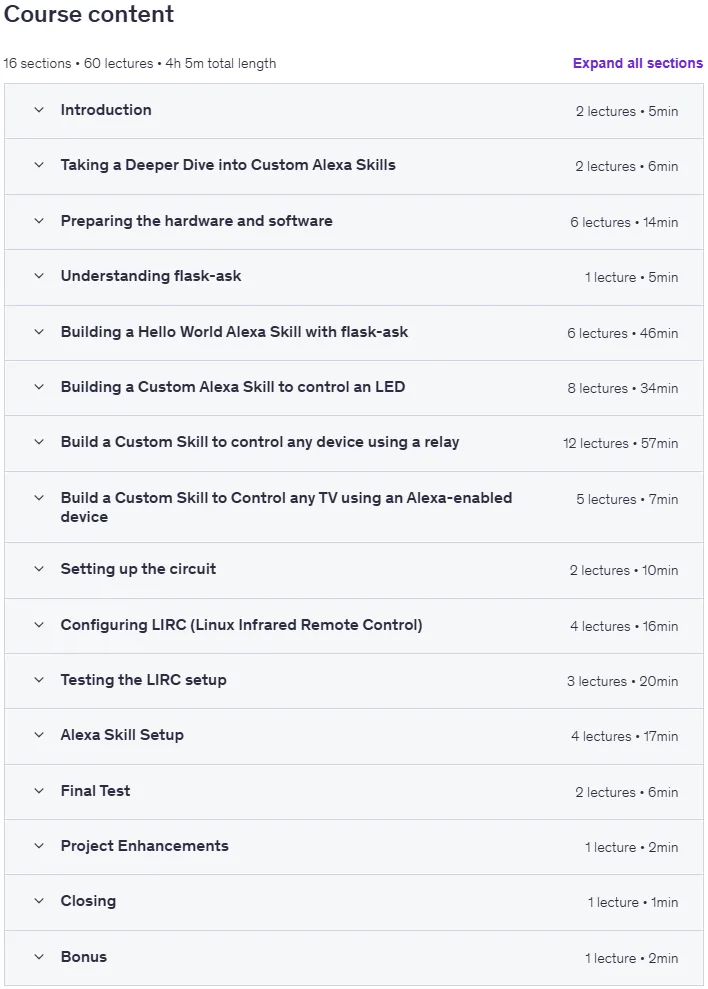708x989 pixels.
Task: Open the Bonus section title
Action: coord(84,957)
